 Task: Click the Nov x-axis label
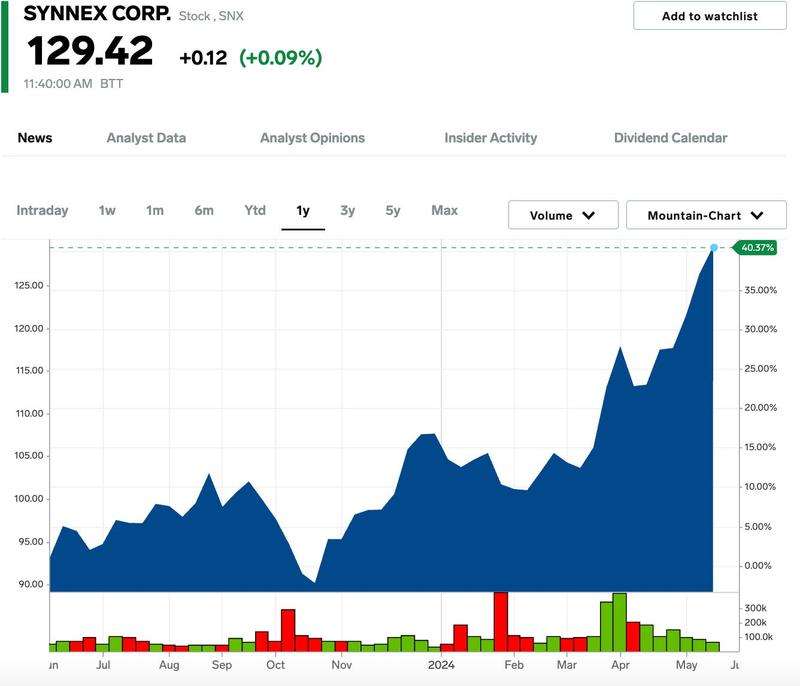click(x=341, y=665)
